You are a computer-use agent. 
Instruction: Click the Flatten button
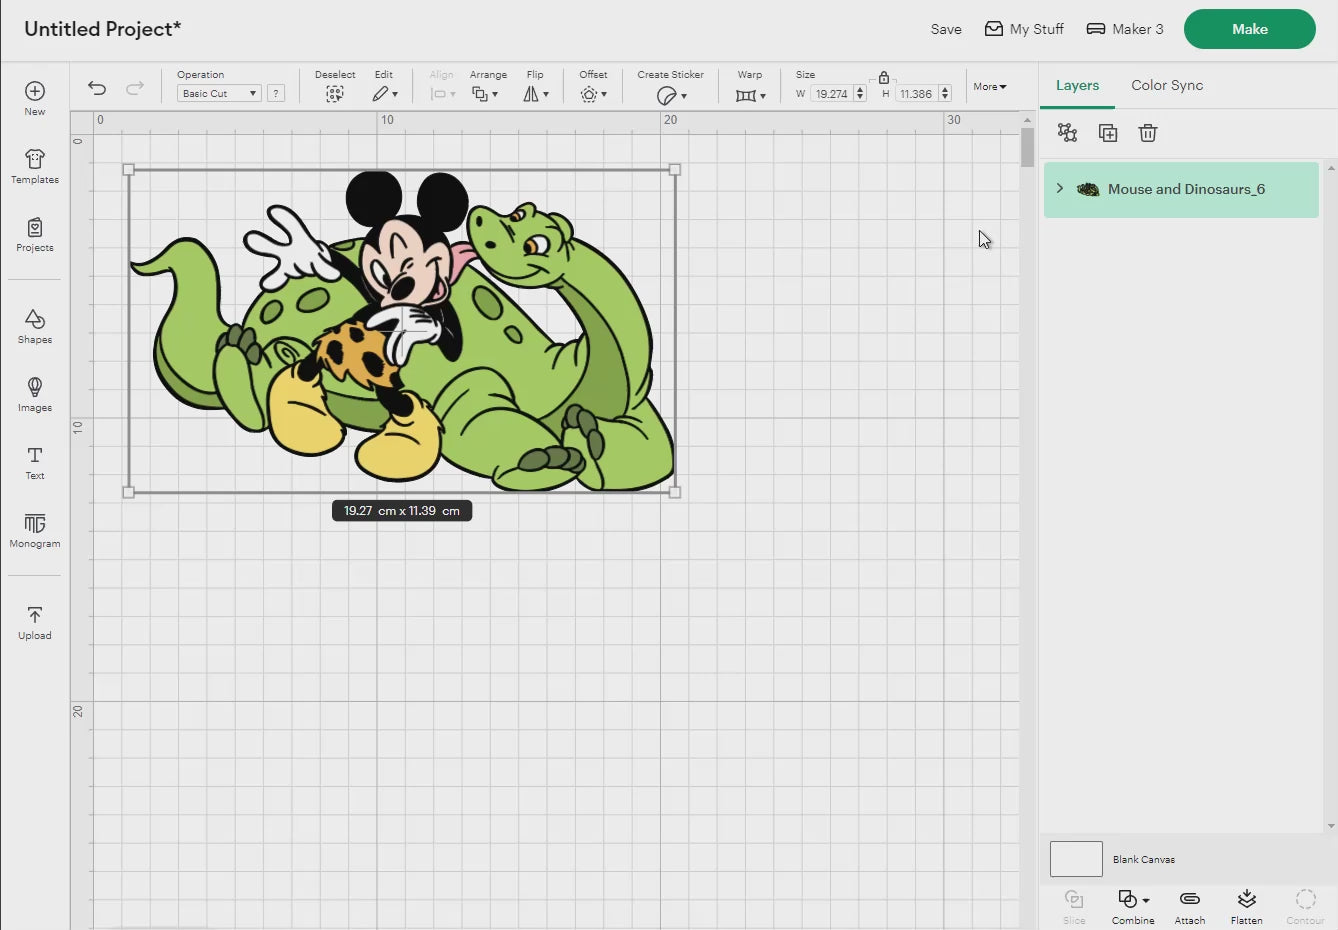coord(1247,906)
